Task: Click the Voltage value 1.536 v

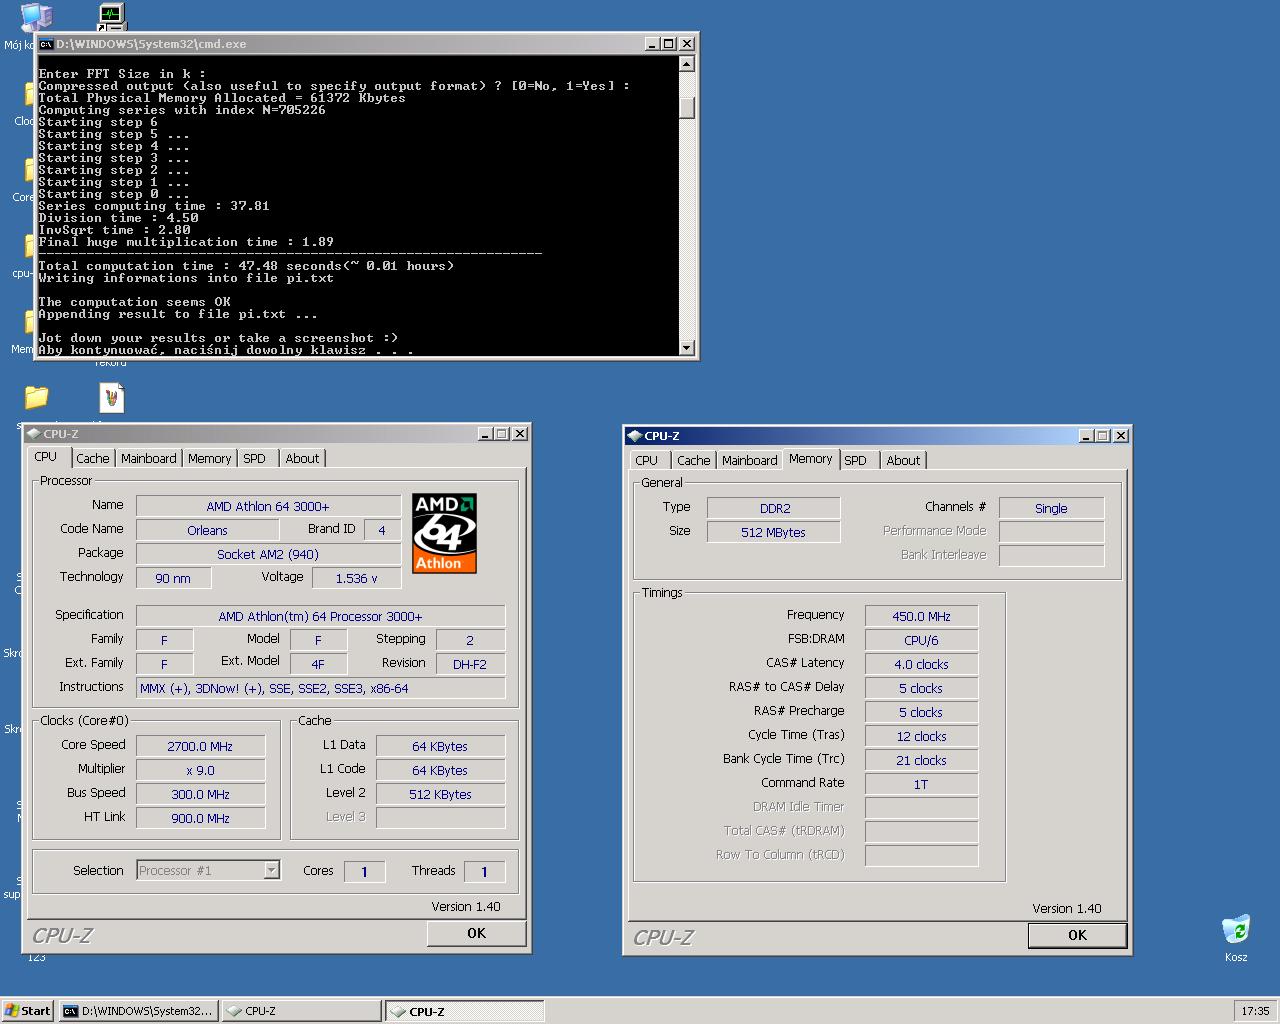Action: (x=356, y=578)
